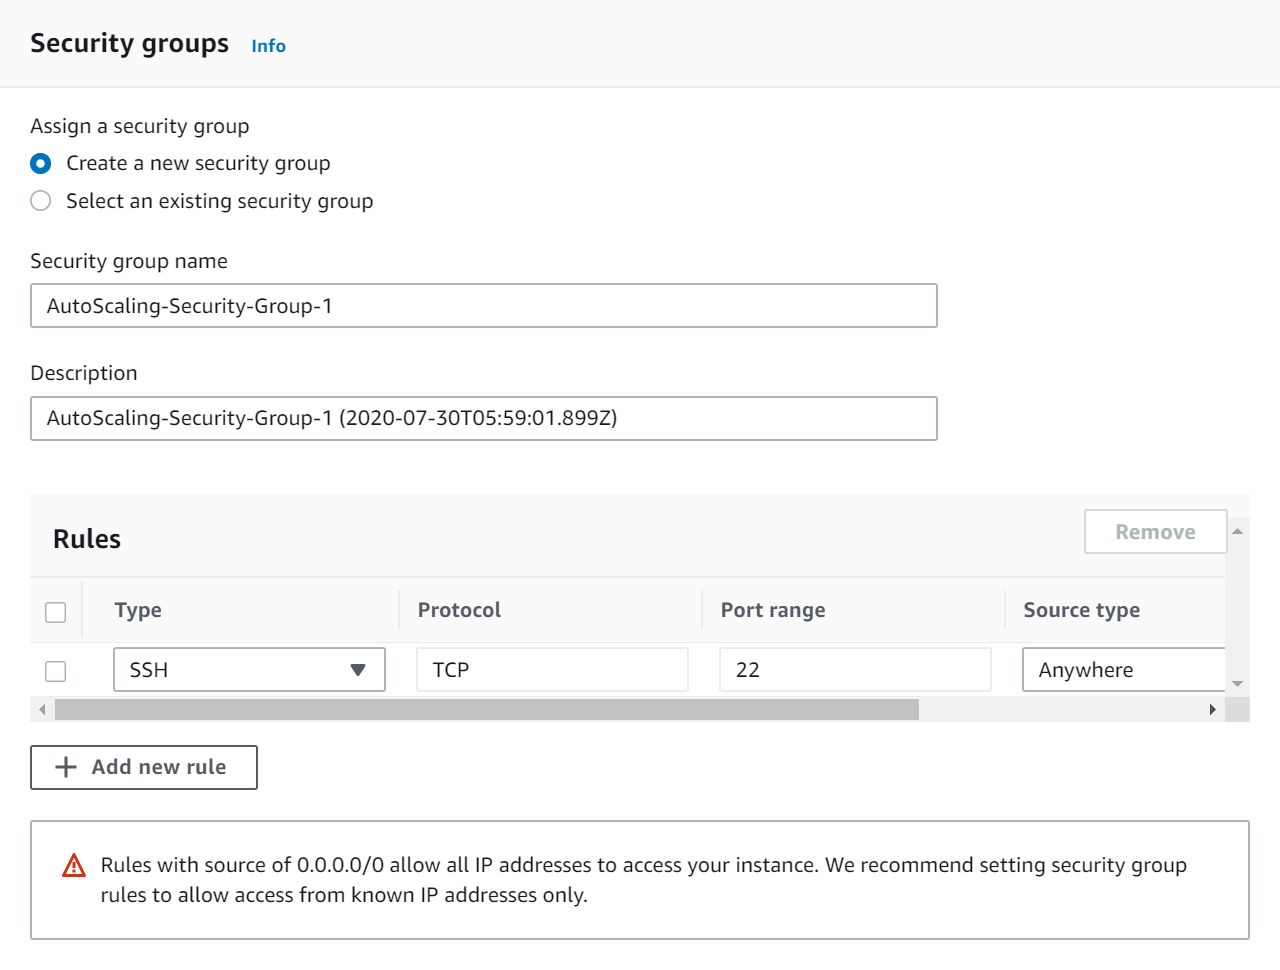Click the Protocol column header

pos(459,610)
